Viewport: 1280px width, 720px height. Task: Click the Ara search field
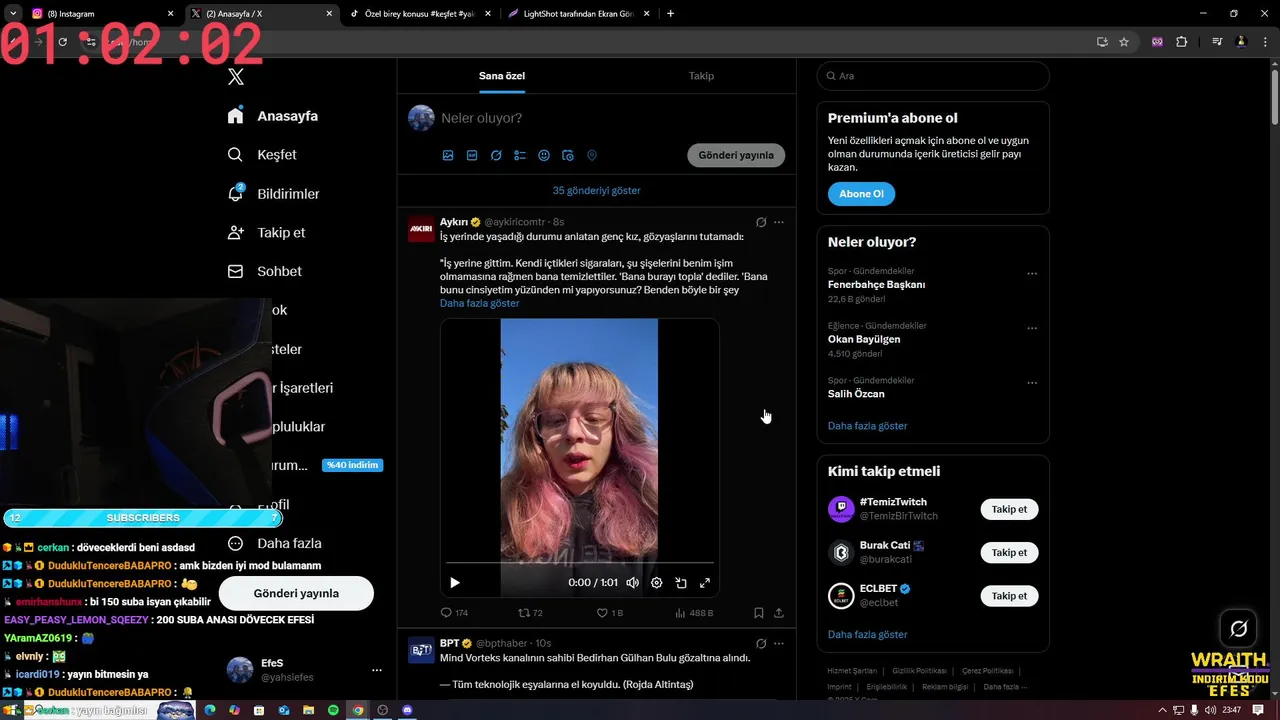pyautogui.click(x=933, y=76)
